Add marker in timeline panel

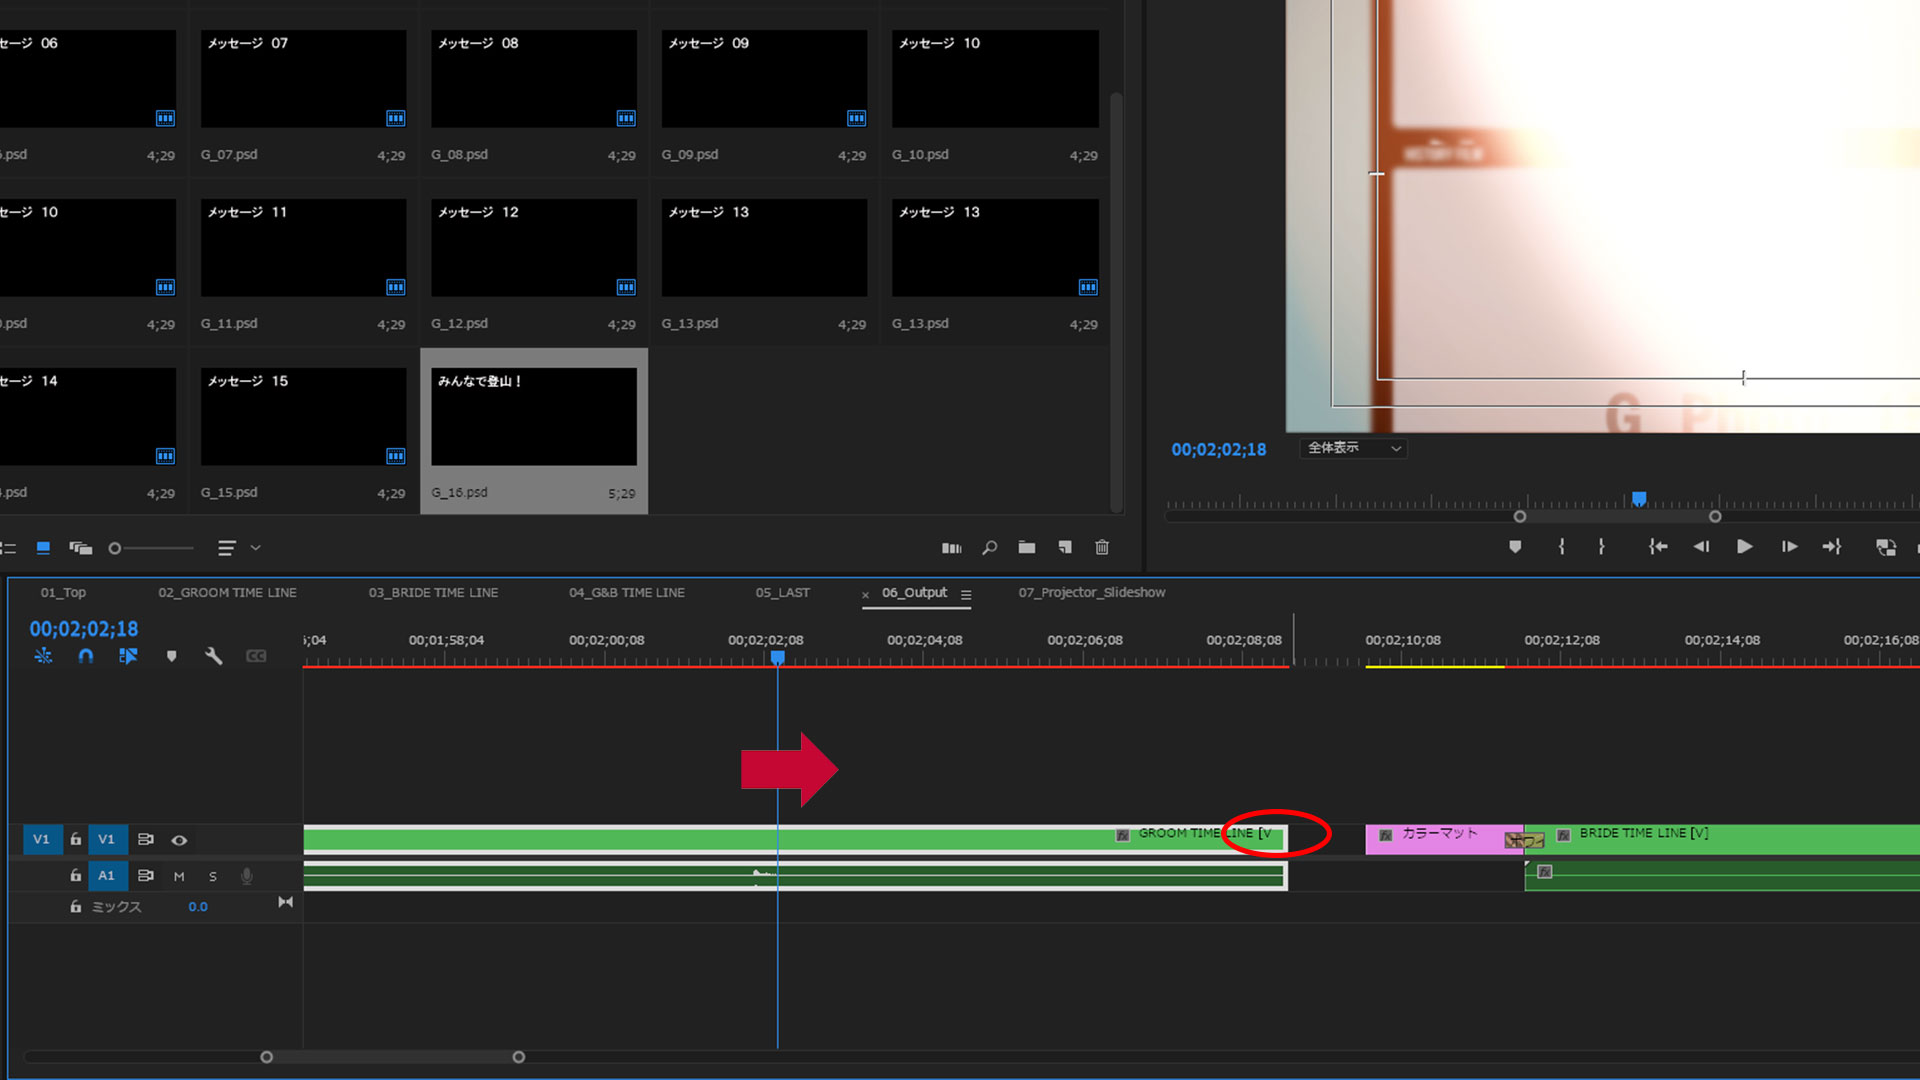pos(171,656)
